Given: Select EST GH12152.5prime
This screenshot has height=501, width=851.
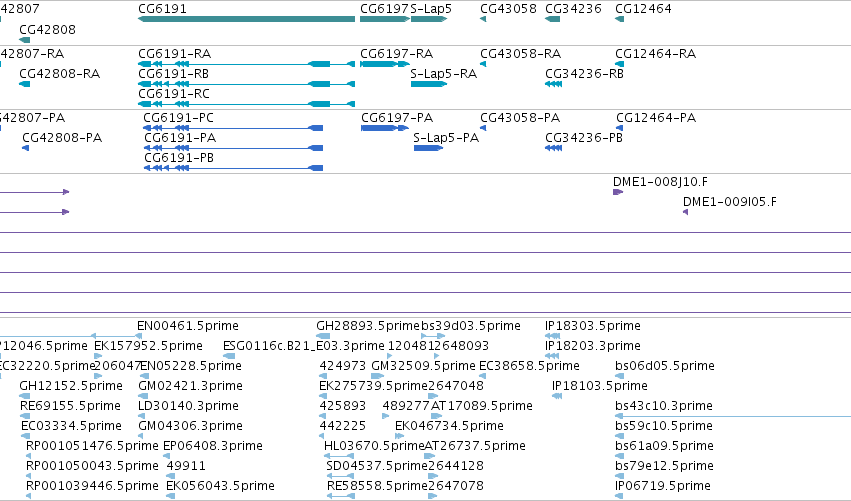Looking at the screenshot, I should coord(71,386).
